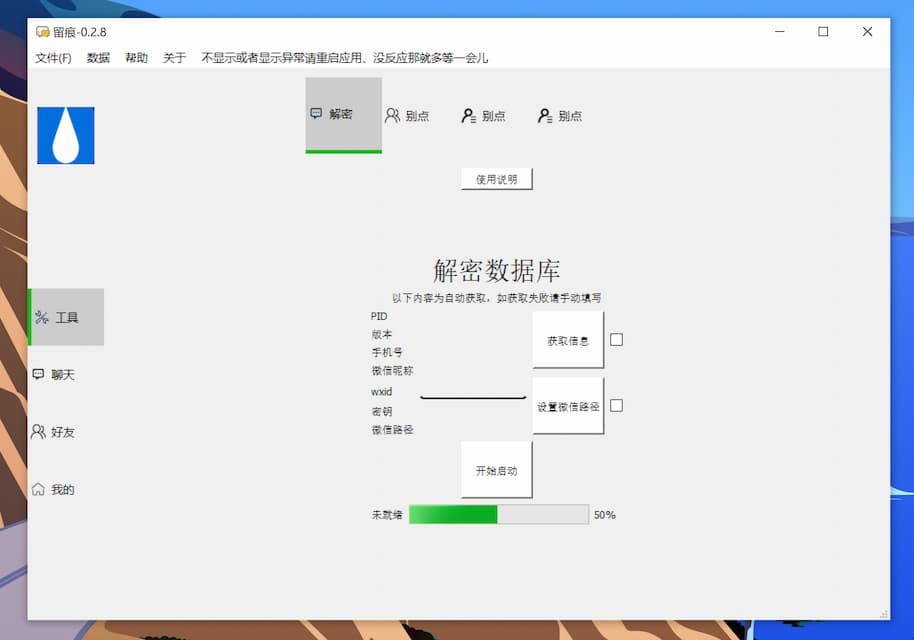Open the 文件(F) menu
The height and width of the screenshot is (640, 914).
[53, 58]
